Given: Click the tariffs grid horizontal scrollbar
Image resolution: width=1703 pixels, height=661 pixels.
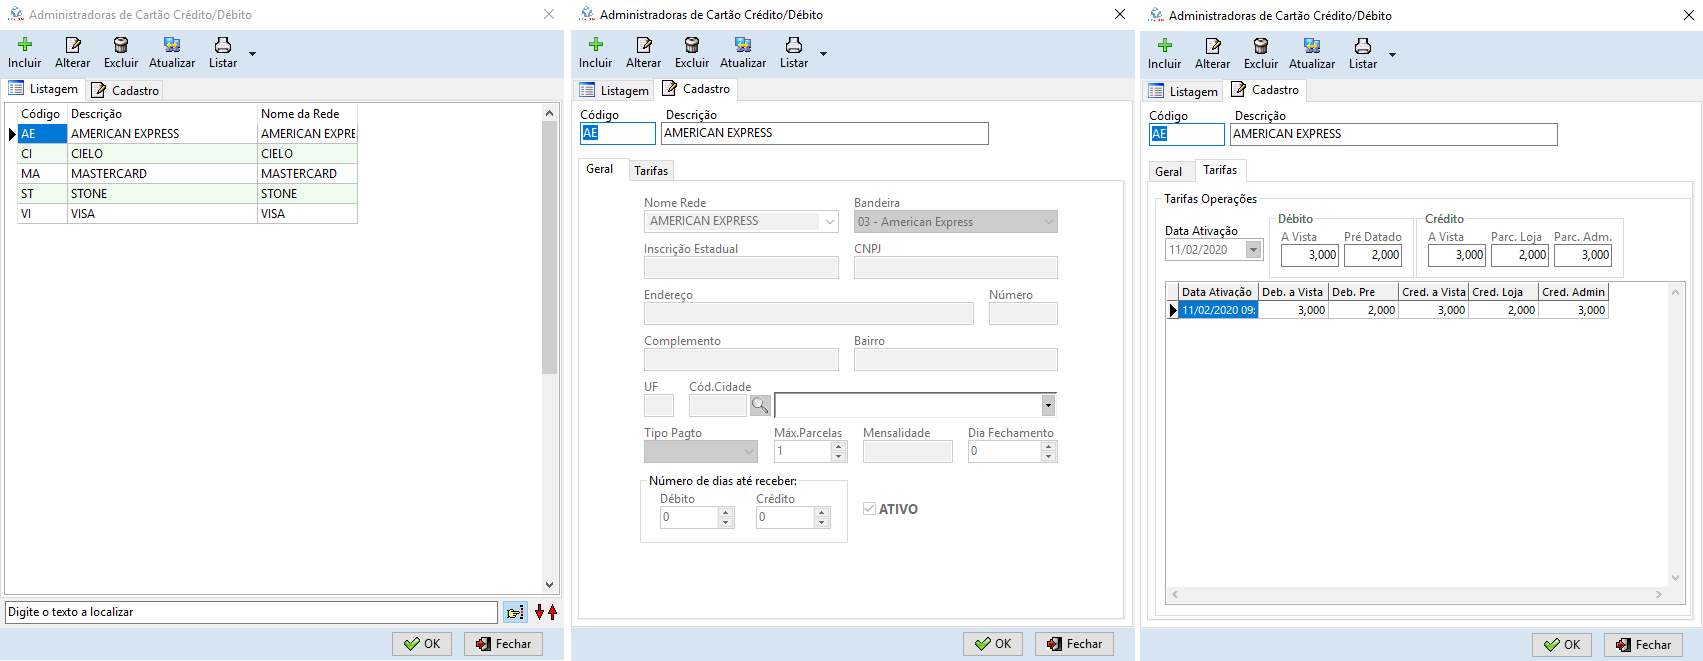Looking at the screenshot, I should (x=1417, y=595).
